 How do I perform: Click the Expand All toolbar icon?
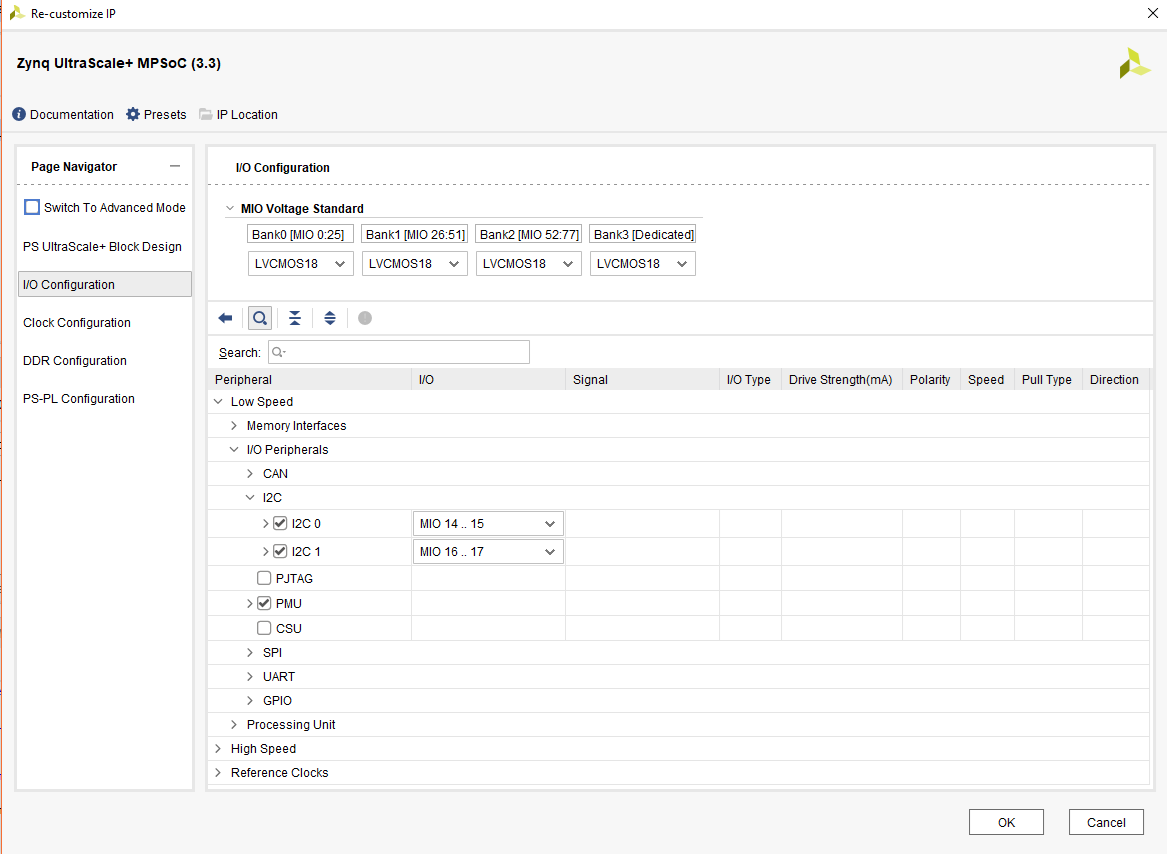point(330,318)
